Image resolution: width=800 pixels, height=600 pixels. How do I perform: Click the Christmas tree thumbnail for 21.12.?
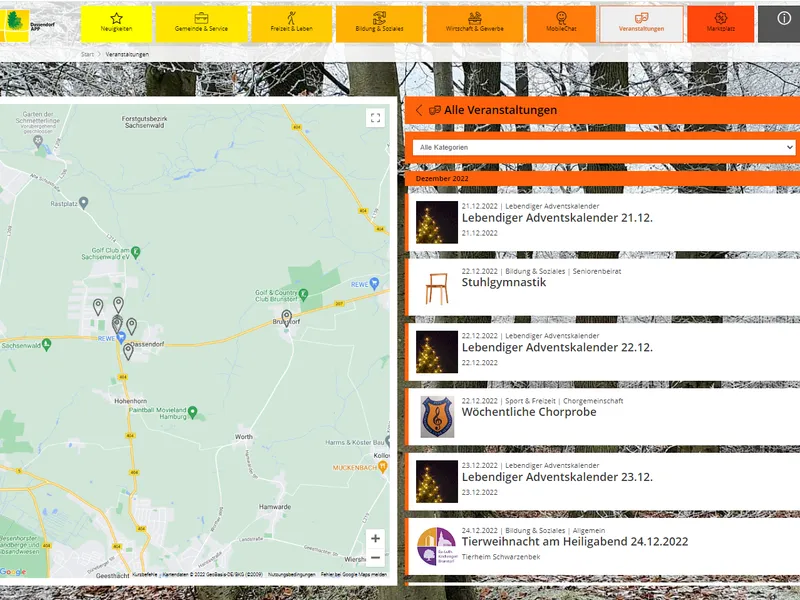point(437,222)
